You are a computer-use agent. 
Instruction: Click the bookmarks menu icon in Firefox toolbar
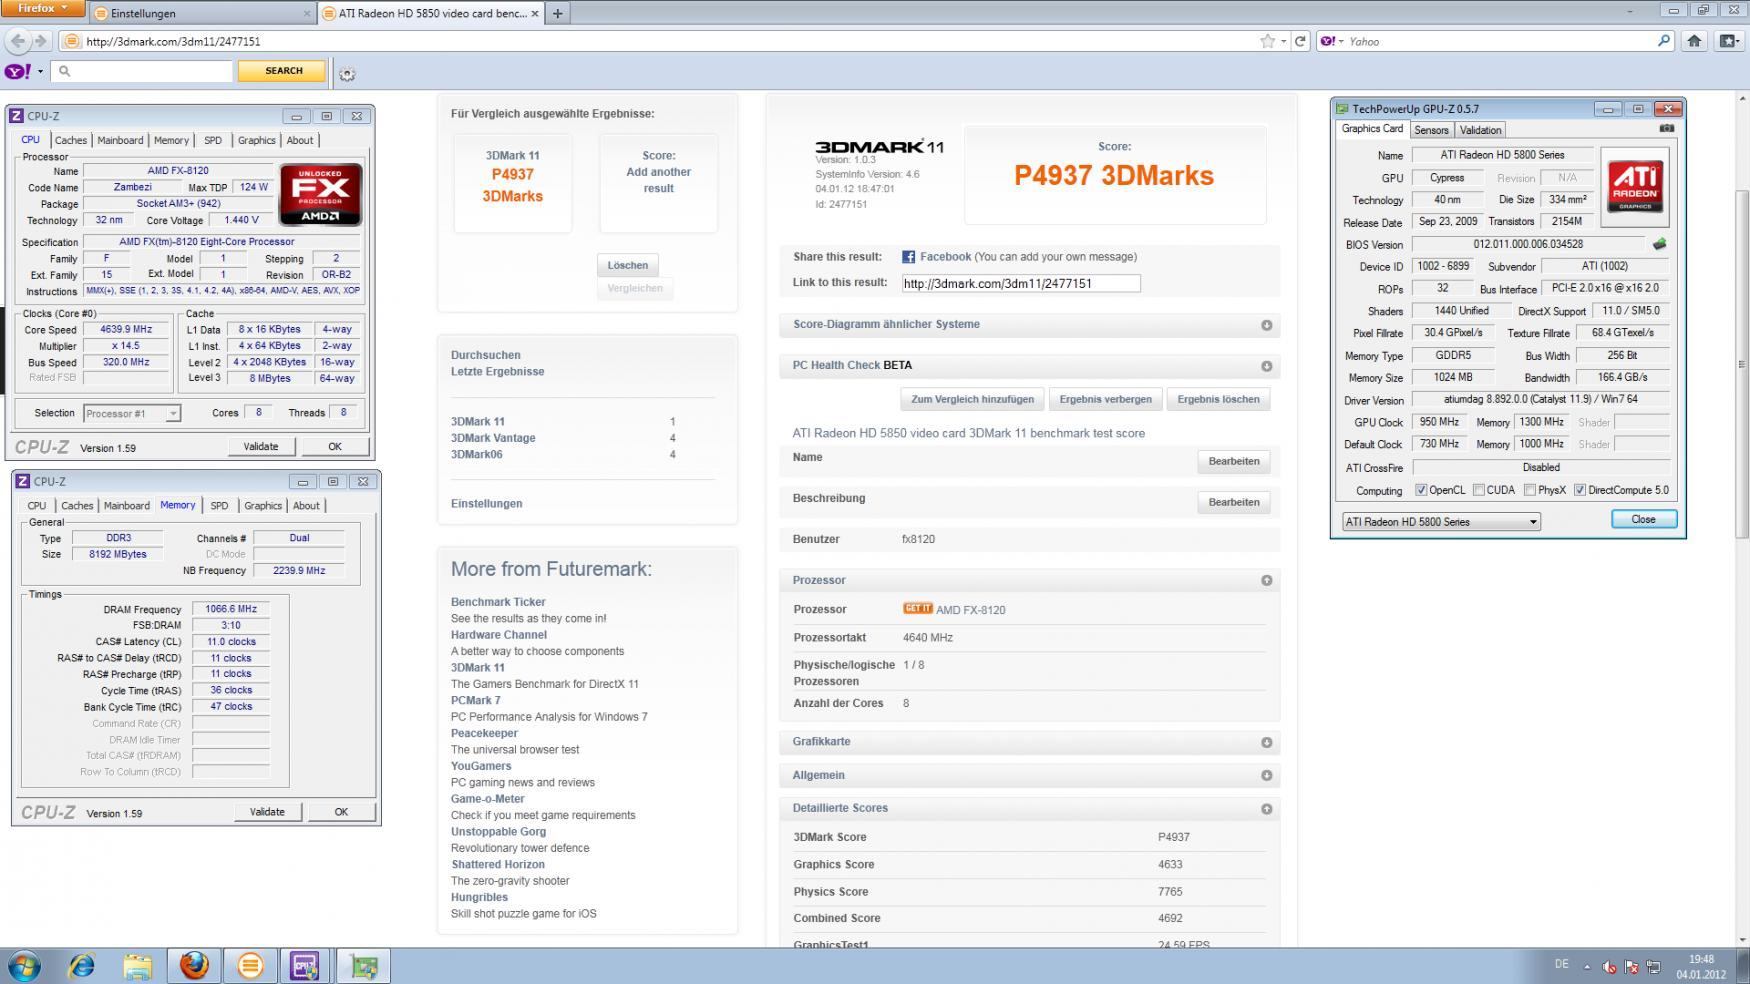(1728, 41)
